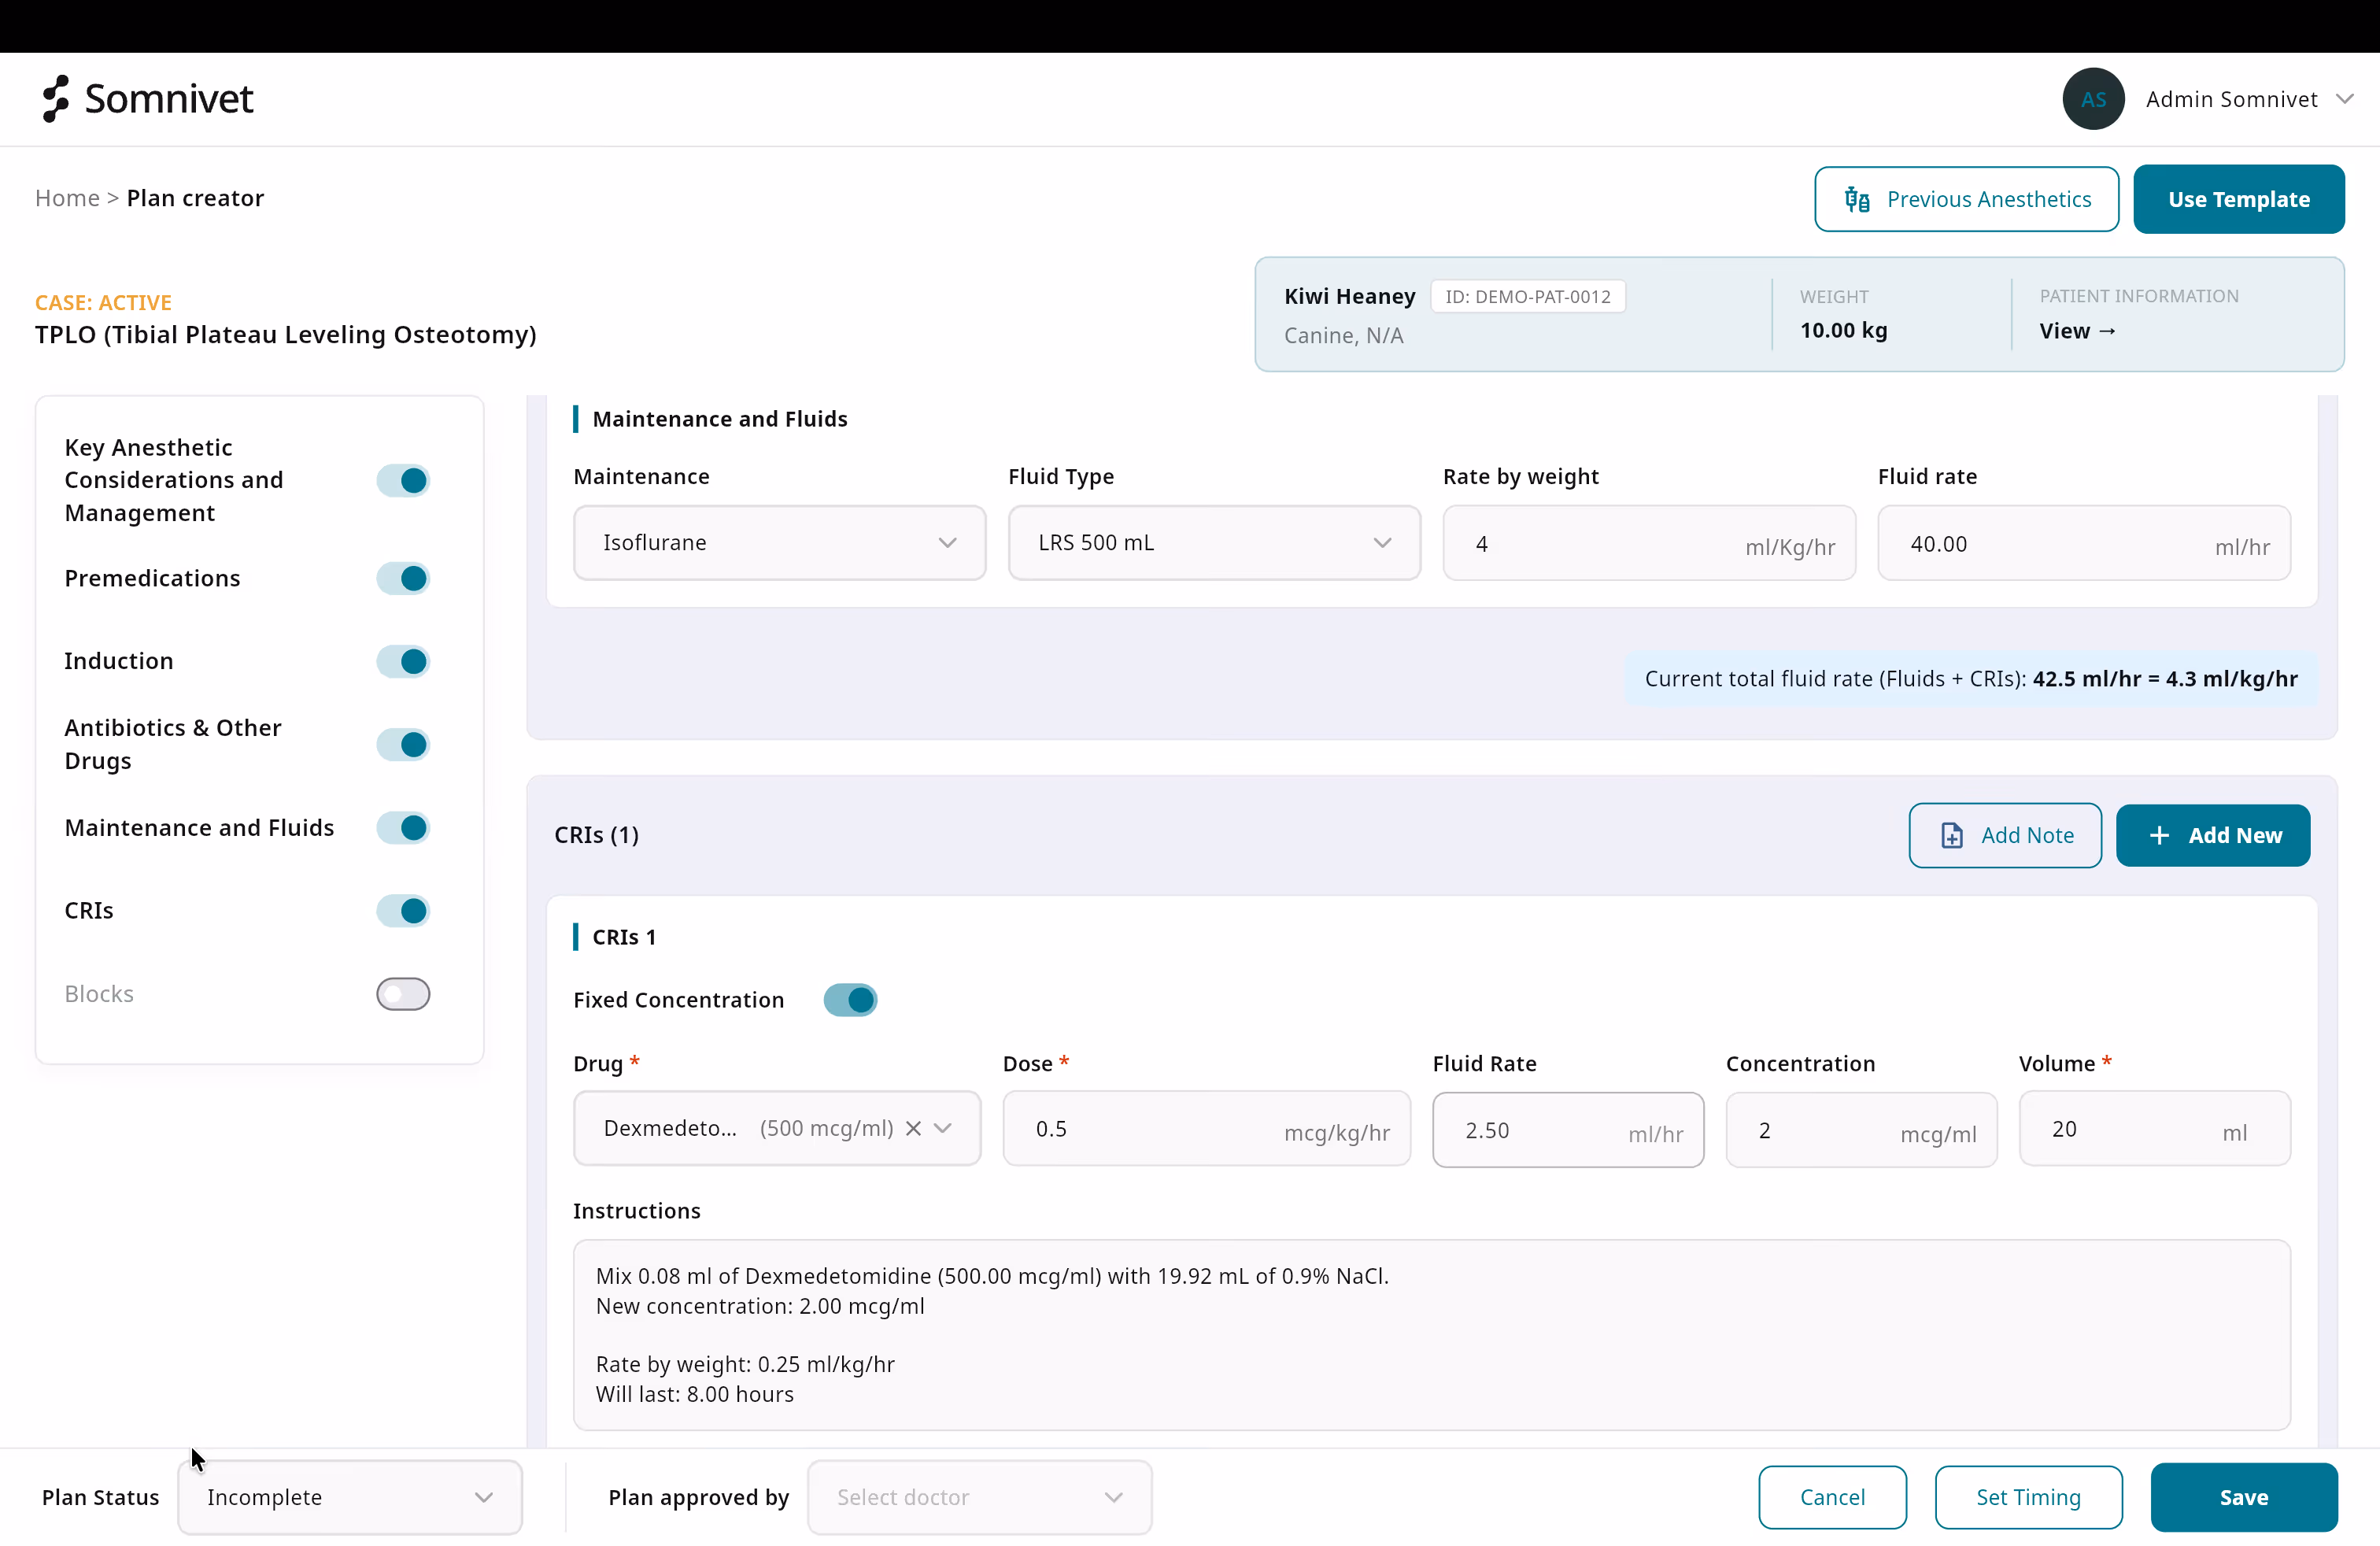Disable the Premedications toggle
2380x1546 pixels.
click(402, 578)
